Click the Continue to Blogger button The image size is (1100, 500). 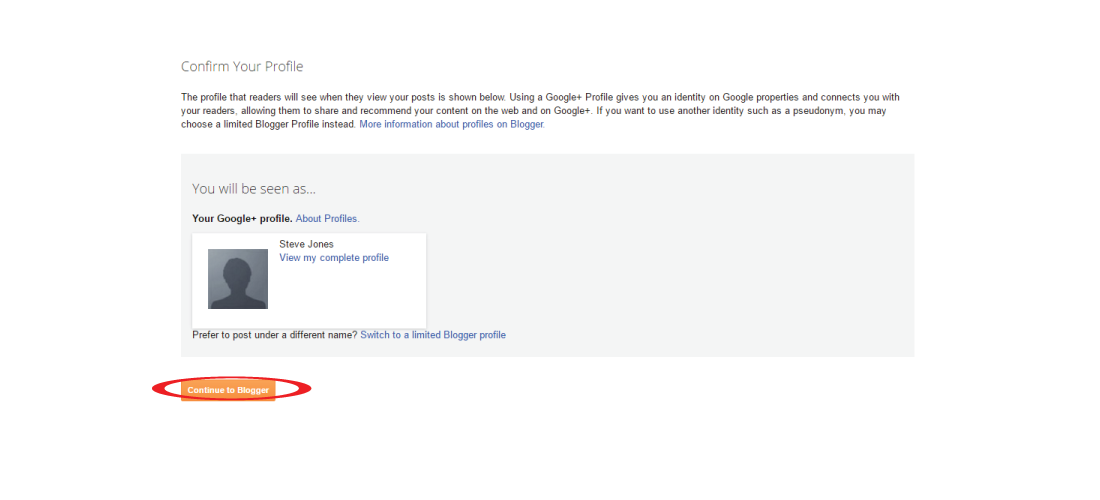click(x=228, y=390)
